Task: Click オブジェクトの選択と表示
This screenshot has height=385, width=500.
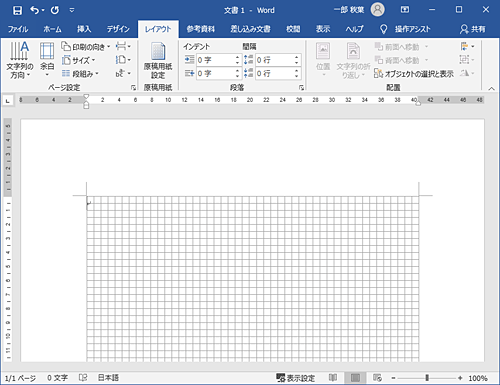Action: point(414,74)
